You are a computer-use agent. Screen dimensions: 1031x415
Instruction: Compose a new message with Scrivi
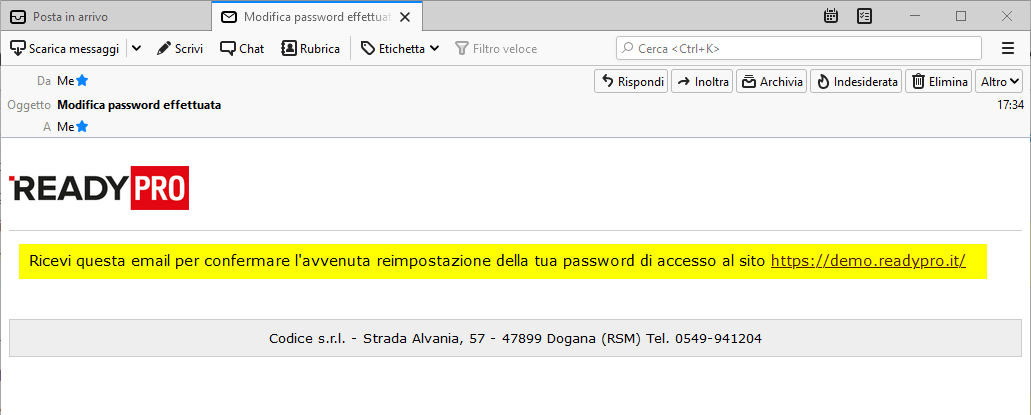[x=180, y=48]
